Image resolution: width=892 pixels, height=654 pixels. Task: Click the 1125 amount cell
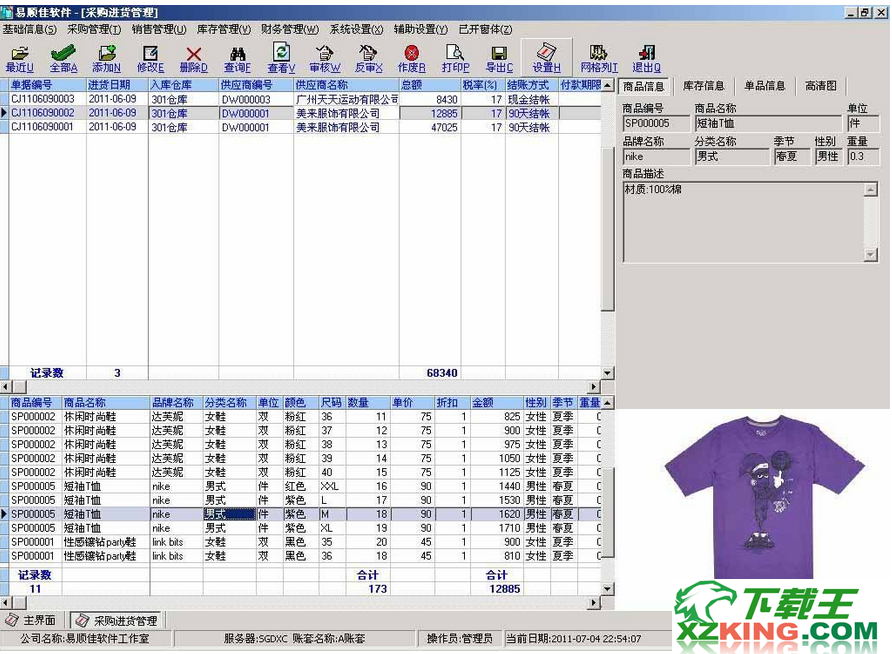[x=497, y=473]
